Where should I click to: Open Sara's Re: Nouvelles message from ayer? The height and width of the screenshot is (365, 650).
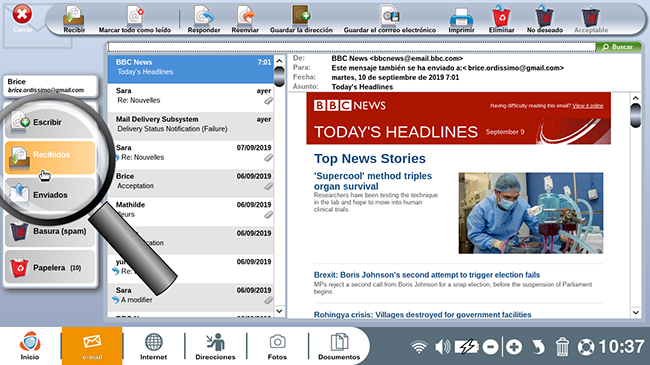[x=190, y=97]
